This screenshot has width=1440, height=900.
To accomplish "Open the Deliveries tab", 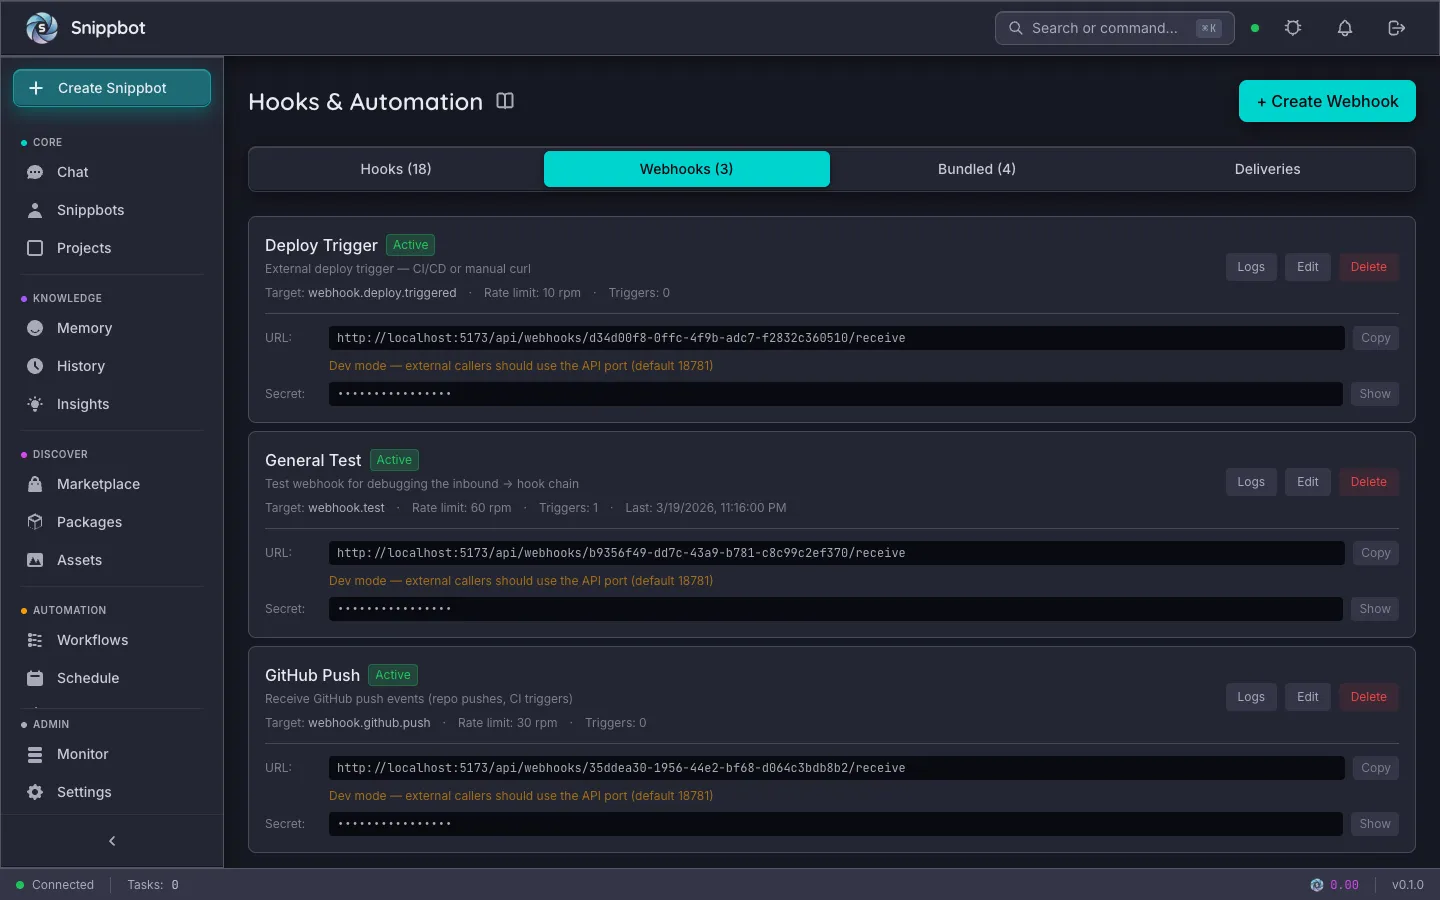I will [x=1268, y=169].
